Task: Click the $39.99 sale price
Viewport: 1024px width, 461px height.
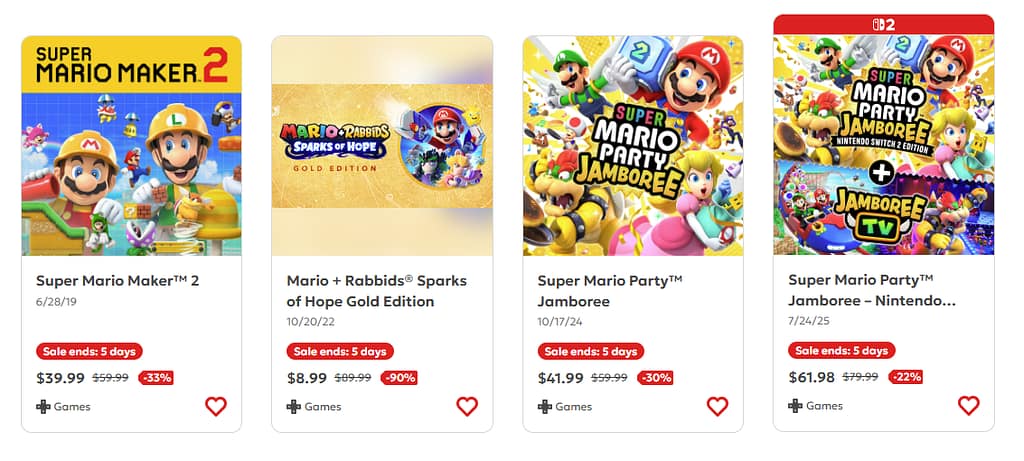Action: 60,378
